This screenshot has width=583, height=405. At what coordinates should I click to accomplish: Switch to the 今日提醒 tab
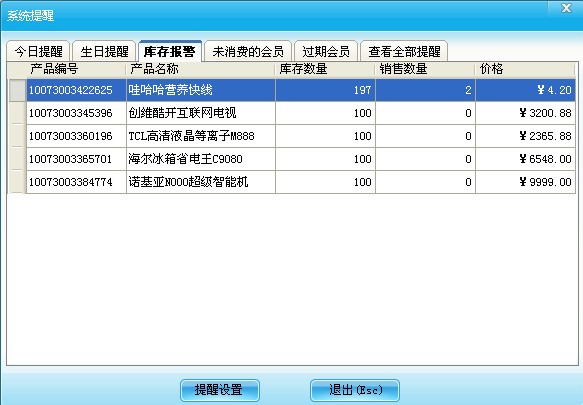tap(38, 51)
